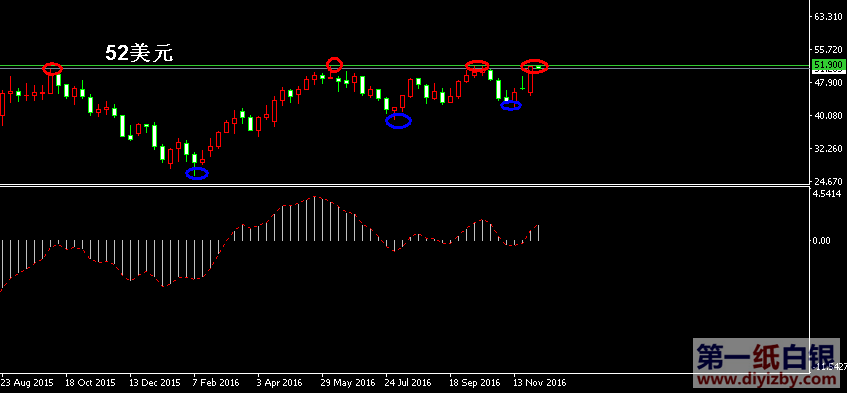This screenshot has height=393, width=847.
Task: Click the 4.5414 indicator scale label
Action: (828, 193)
